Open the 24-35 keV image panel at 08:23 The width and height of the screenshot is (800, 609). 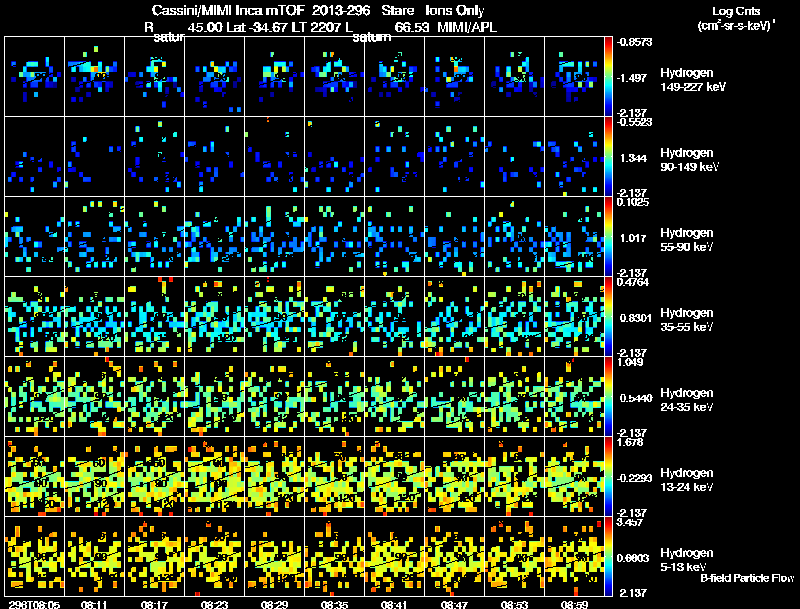pyautogui.click(x=214, y=397)
